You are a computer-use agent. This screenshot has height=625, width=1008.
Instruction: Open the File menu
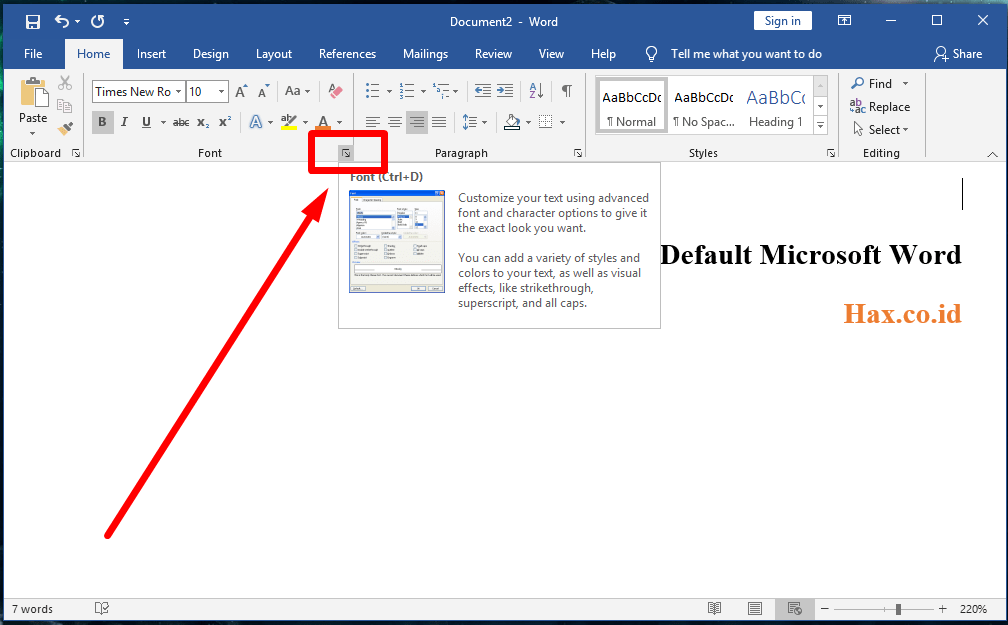pyautogui.click(x=33, y=54)
